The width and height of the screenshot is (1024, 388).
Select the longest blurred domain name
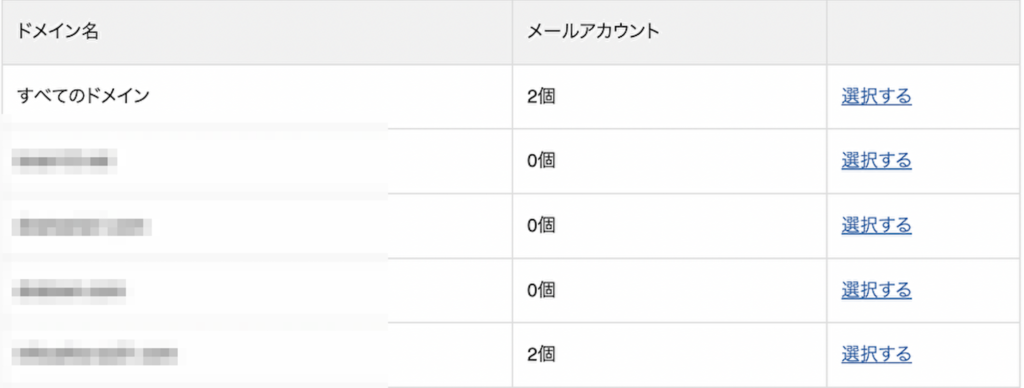click(x=95, y=355)
